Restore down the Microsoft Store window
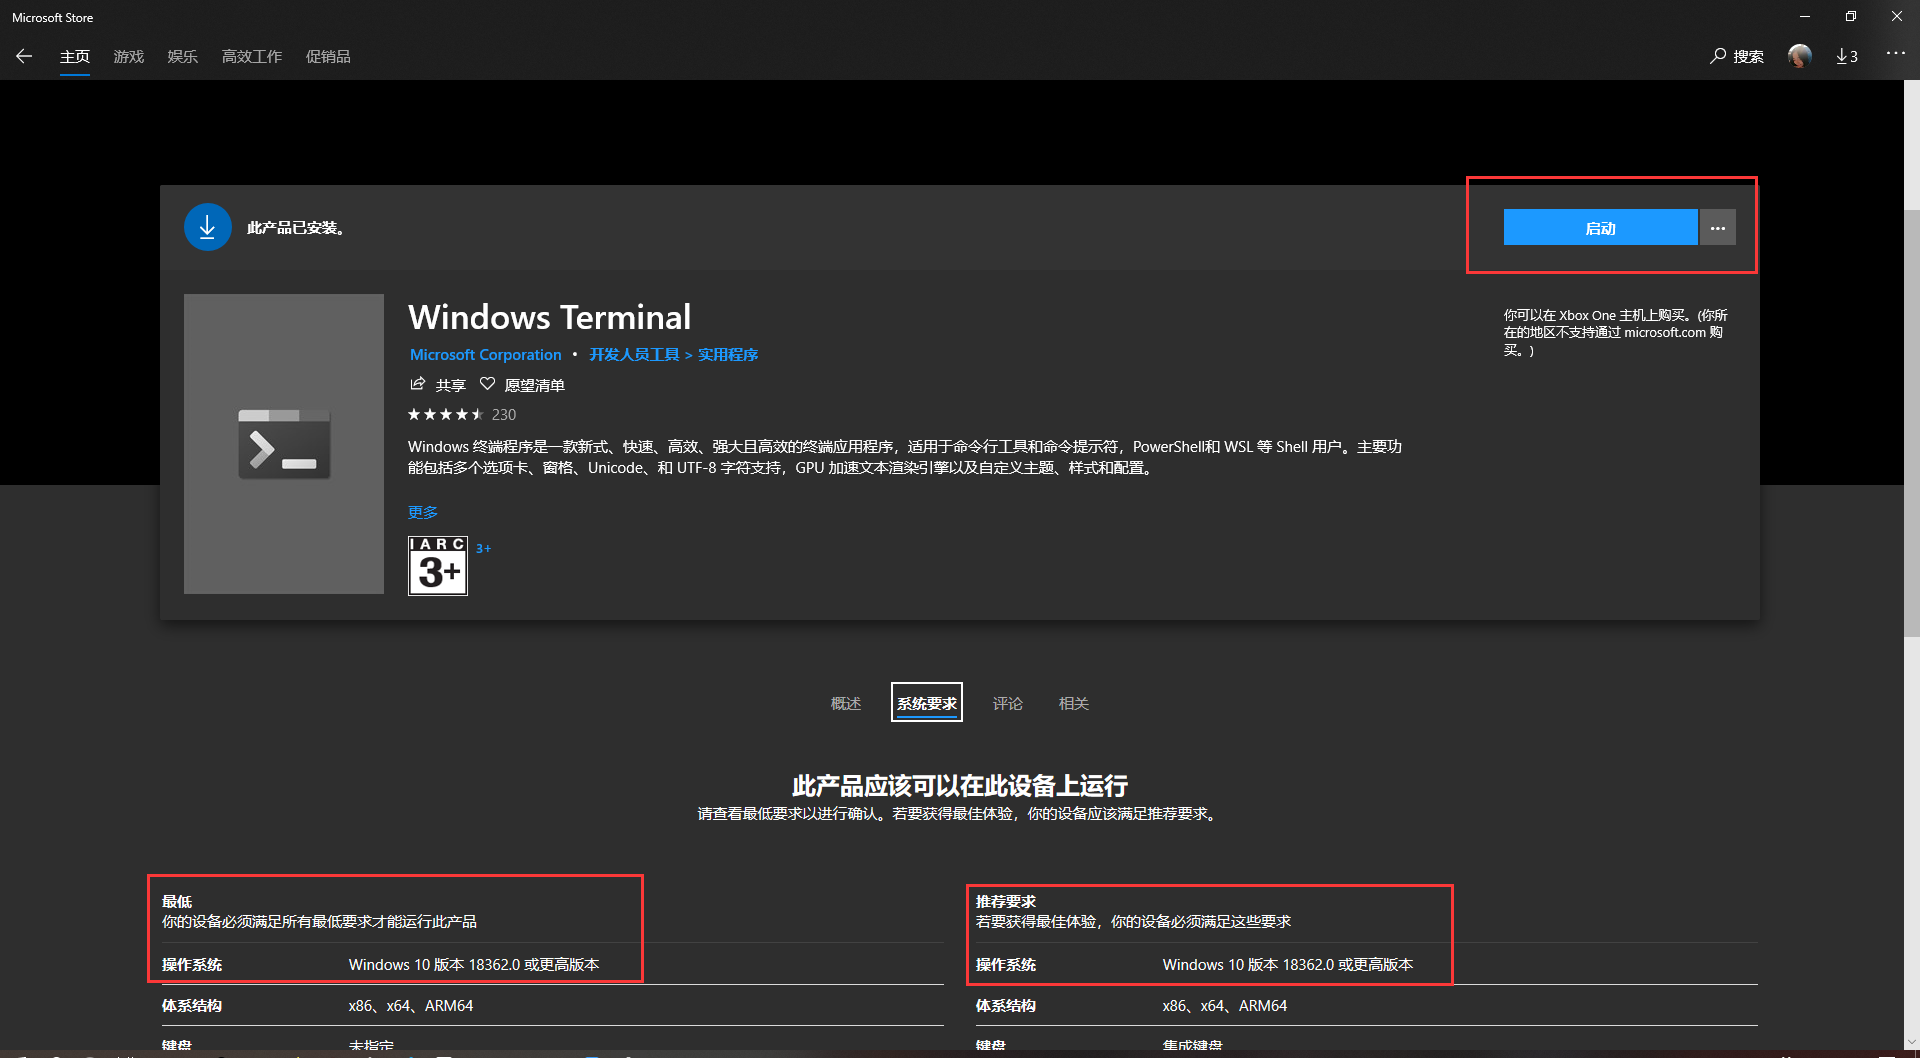The height and width of the screenshot is (1058, 1920). pos(1851,17)
